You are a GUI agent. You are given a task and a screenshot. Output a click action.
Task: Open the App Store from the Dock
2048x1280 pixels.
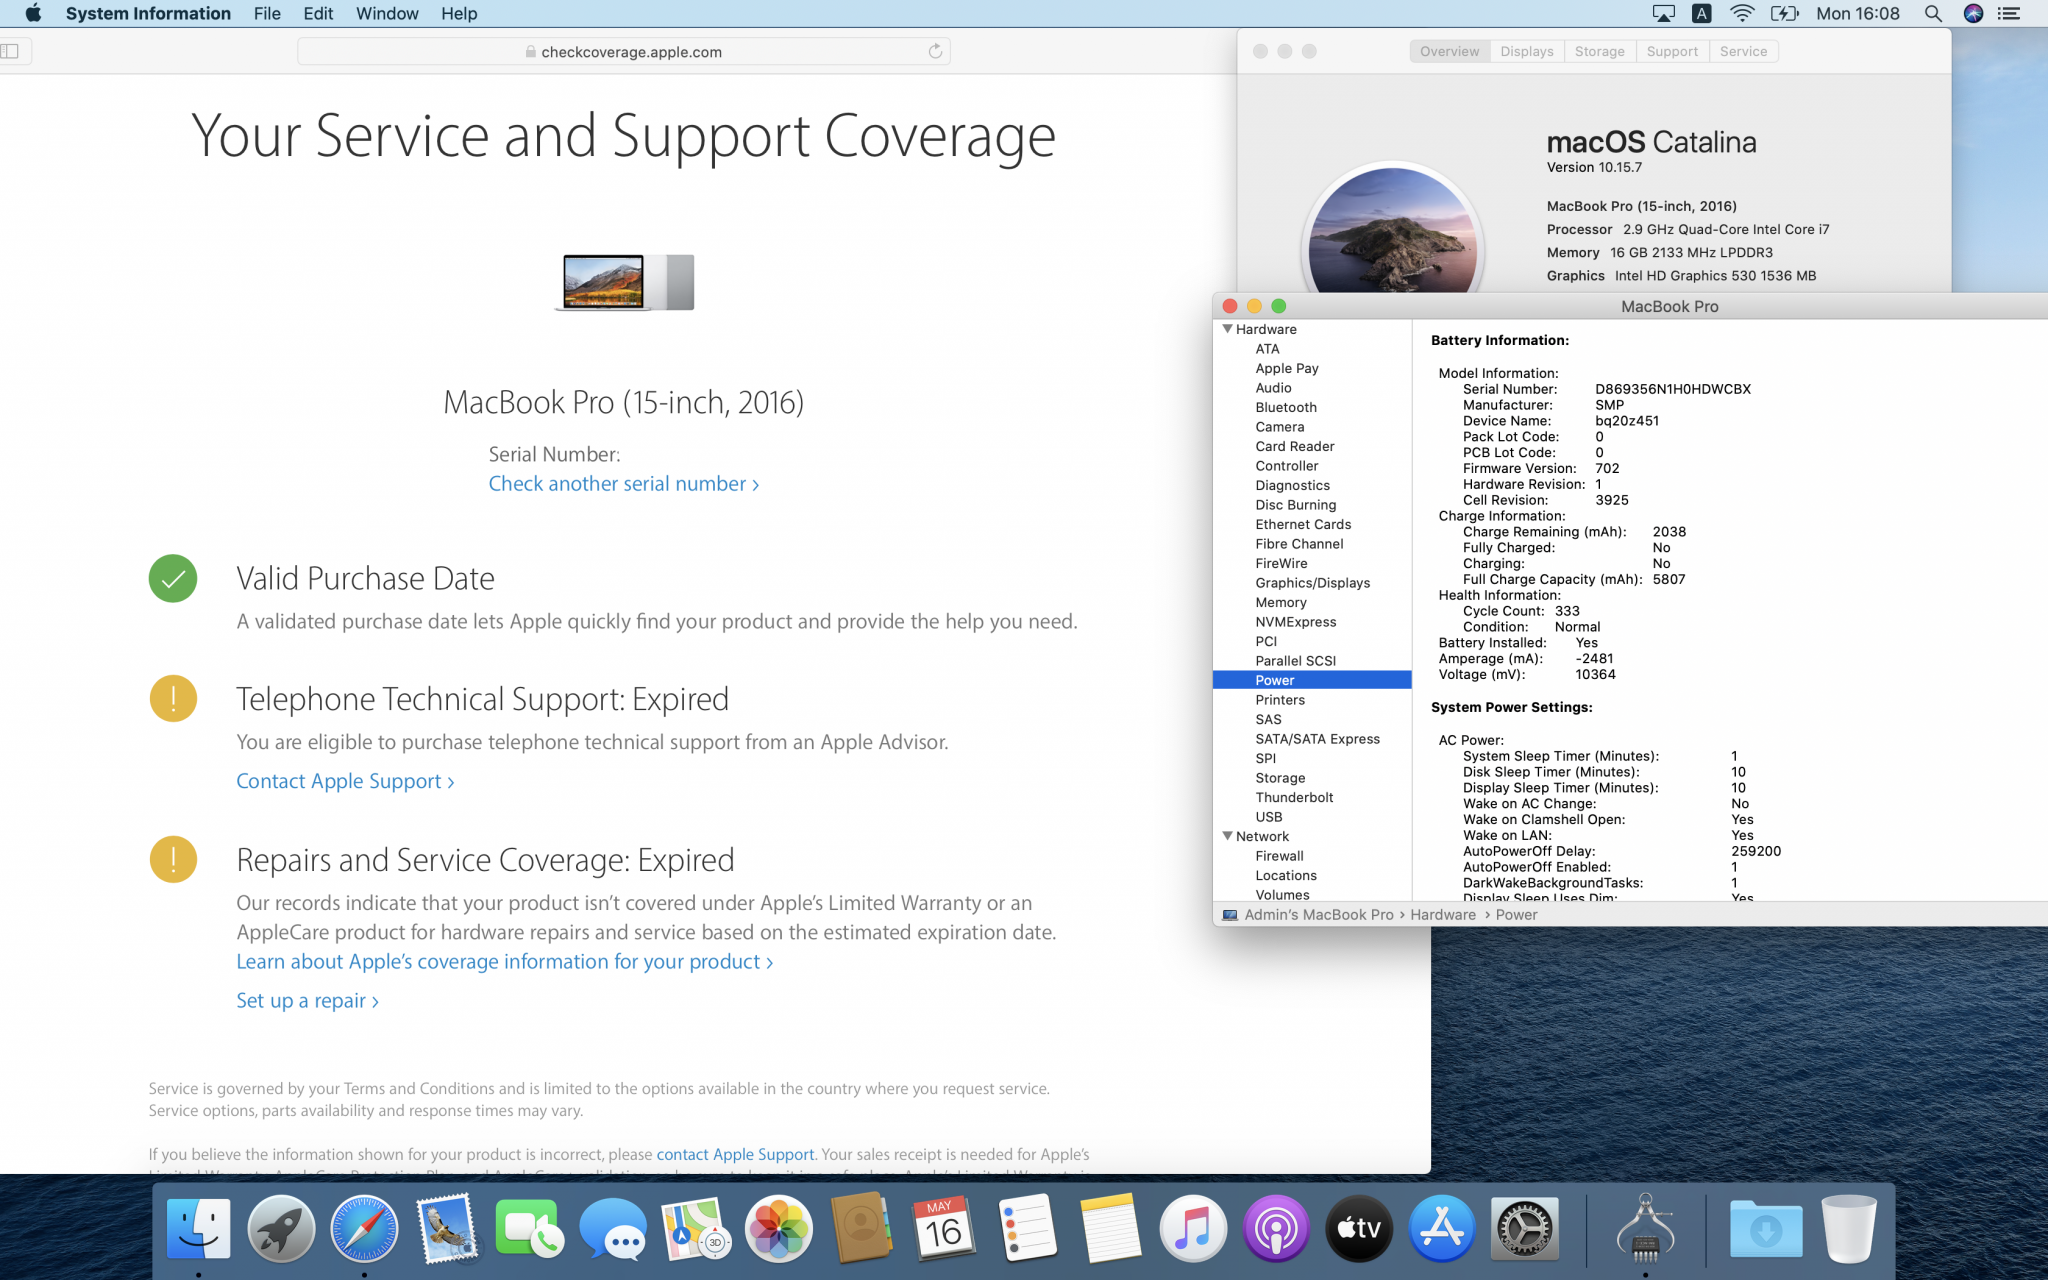click(1441, 1229)
